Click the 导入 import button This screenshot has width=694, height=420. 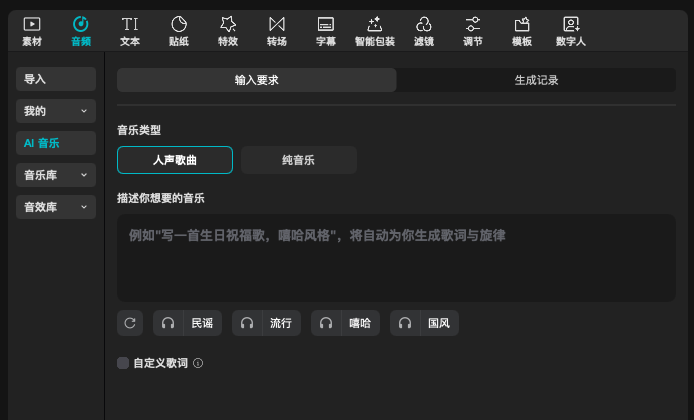[x=56, y=79]
